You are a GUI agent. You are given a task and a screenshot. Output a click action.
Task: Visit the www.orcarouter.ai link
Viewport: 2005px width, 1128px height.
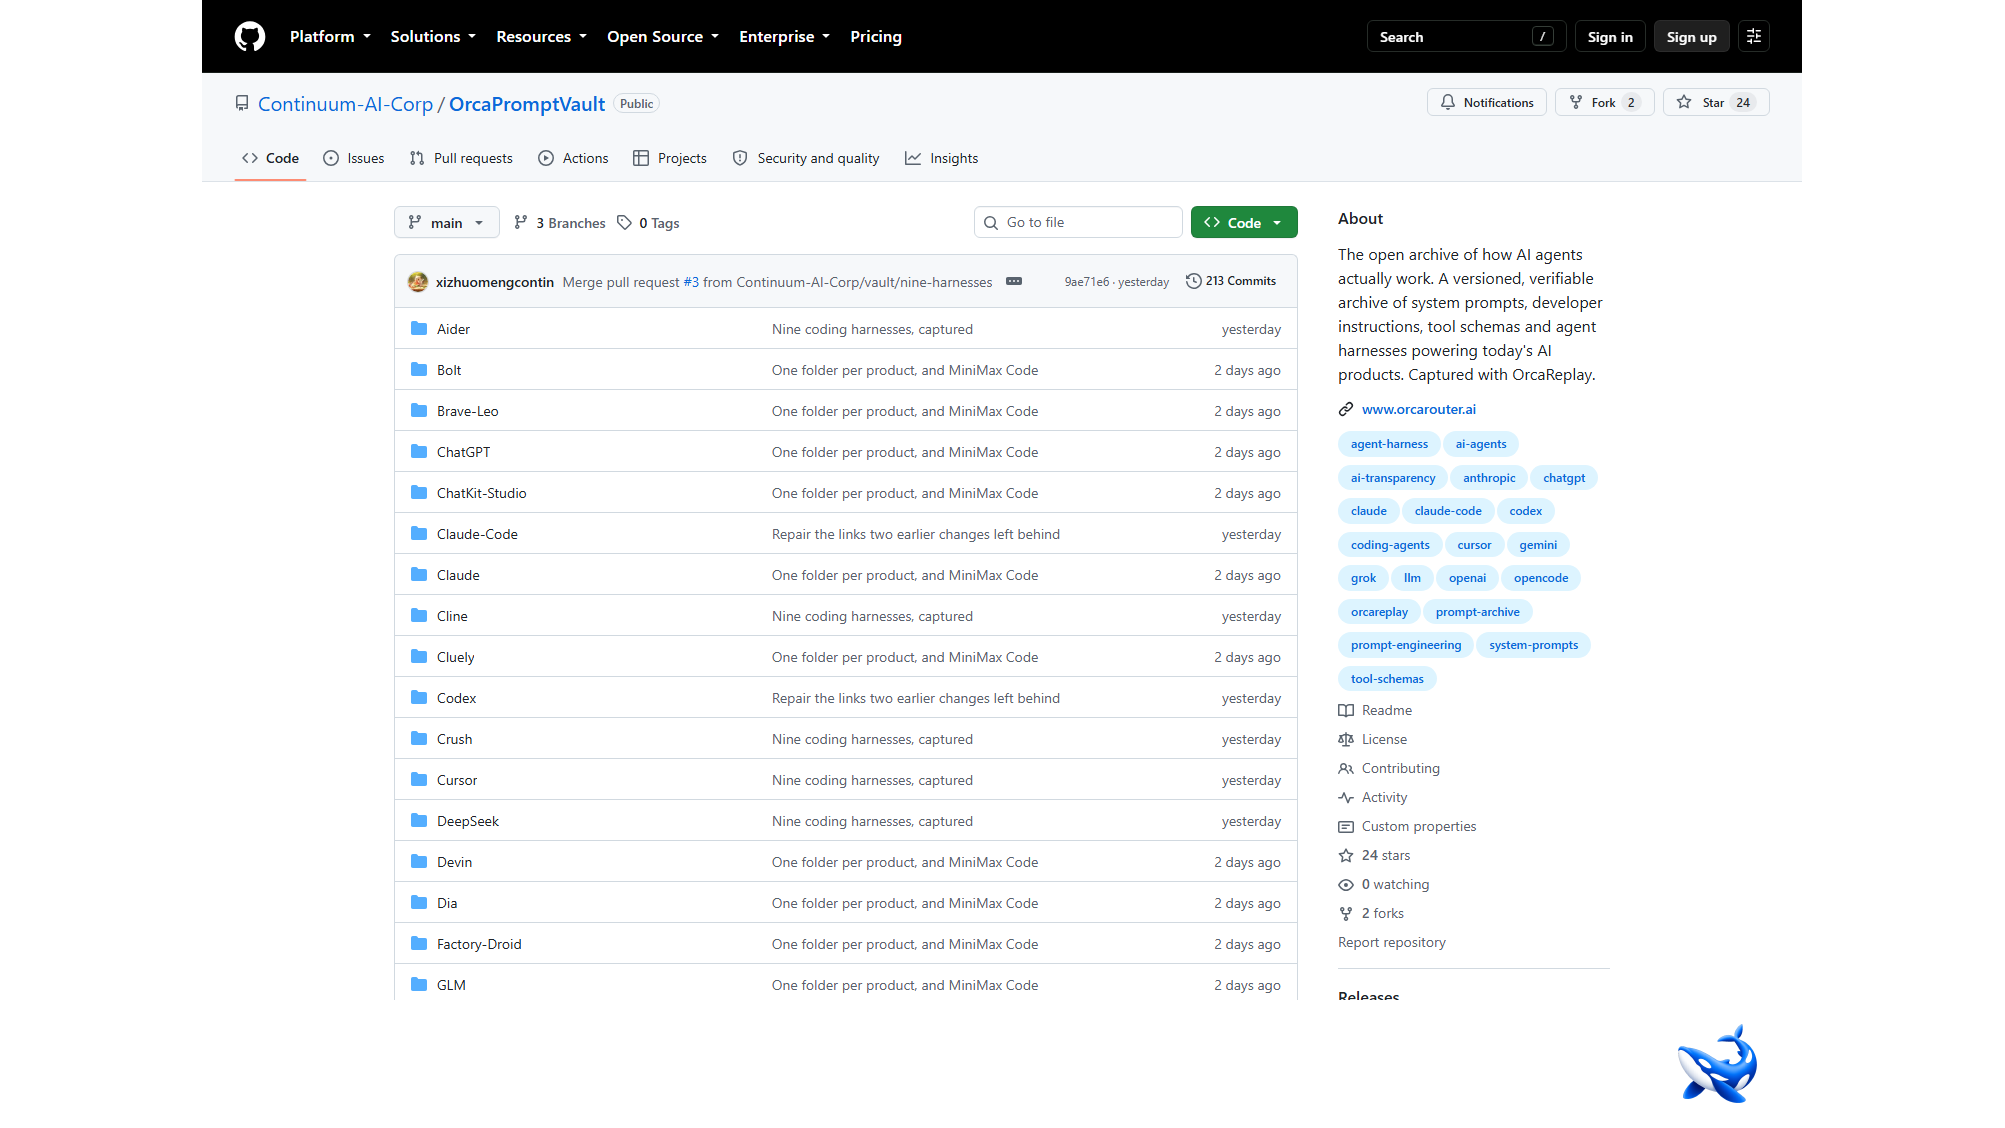pos(1418,410)
